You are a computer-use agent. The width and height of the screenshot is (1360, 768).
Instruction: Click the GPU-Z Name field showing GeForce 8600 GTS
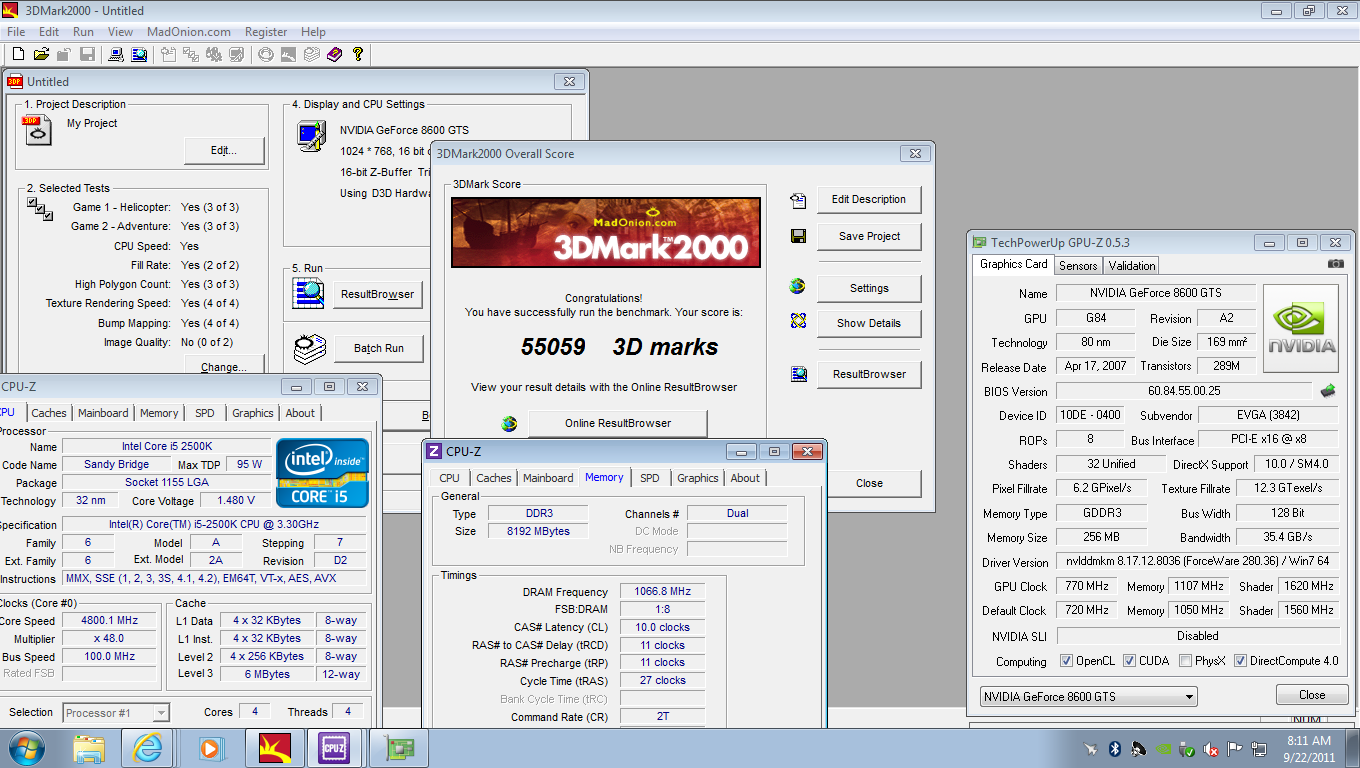[x=1155, y=293]
